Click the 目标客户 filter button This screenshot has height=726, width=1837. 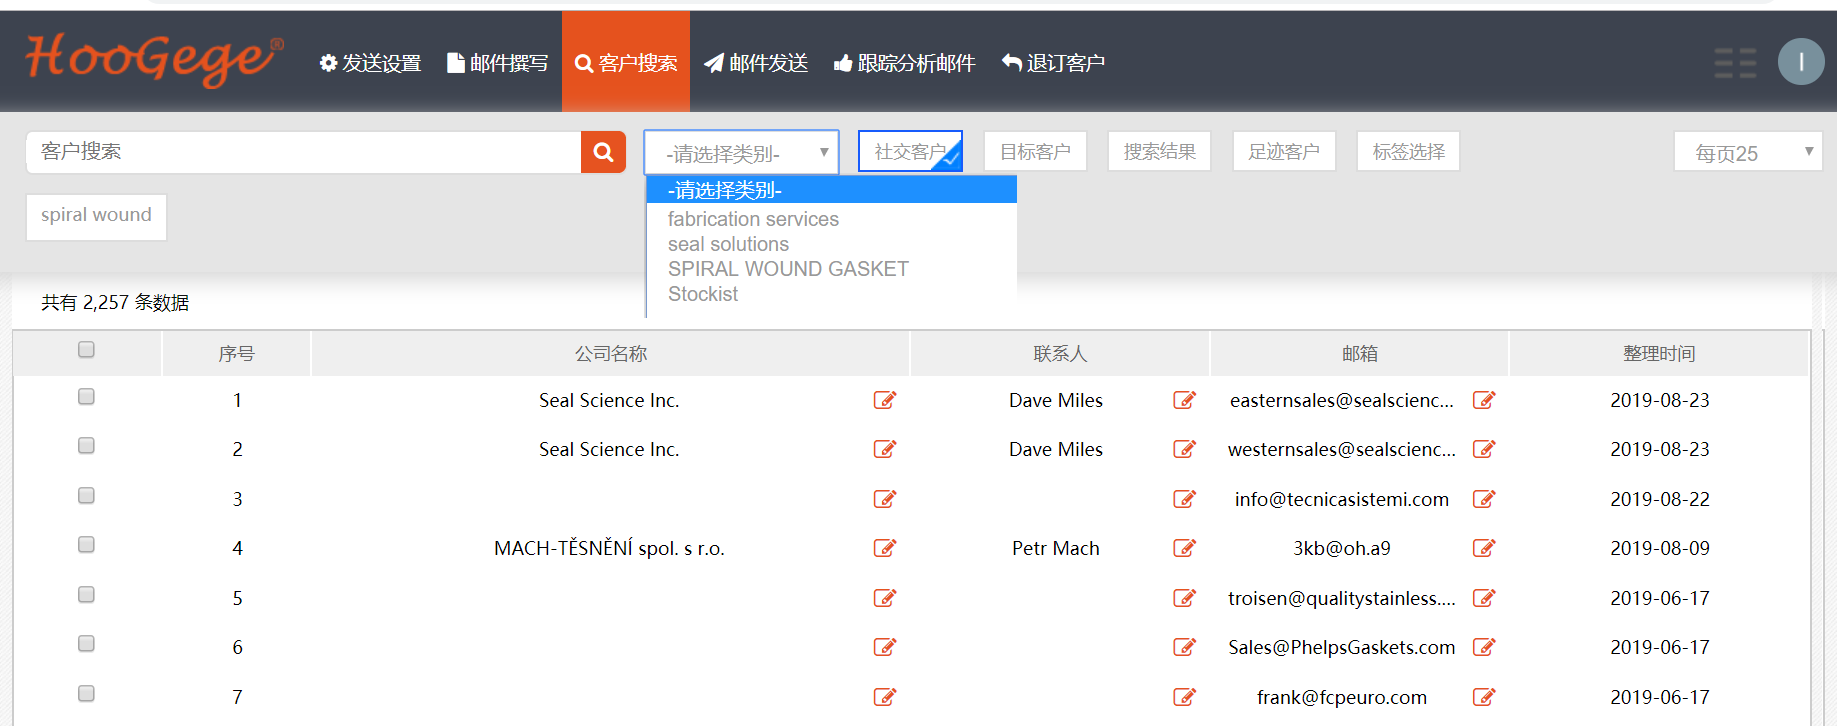[x=1035, y=151]
